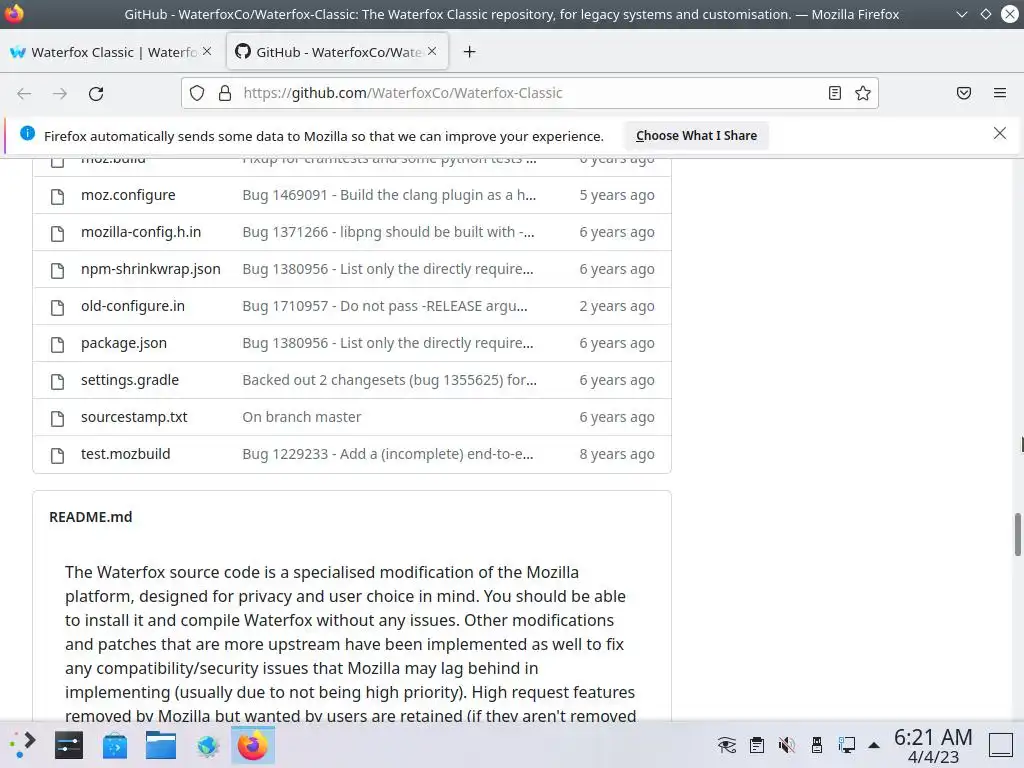Viewport: 1024px width, 768px height.
Task: Click file icon beside mozilla-config.h.in
Action: (x=57, y=234)
